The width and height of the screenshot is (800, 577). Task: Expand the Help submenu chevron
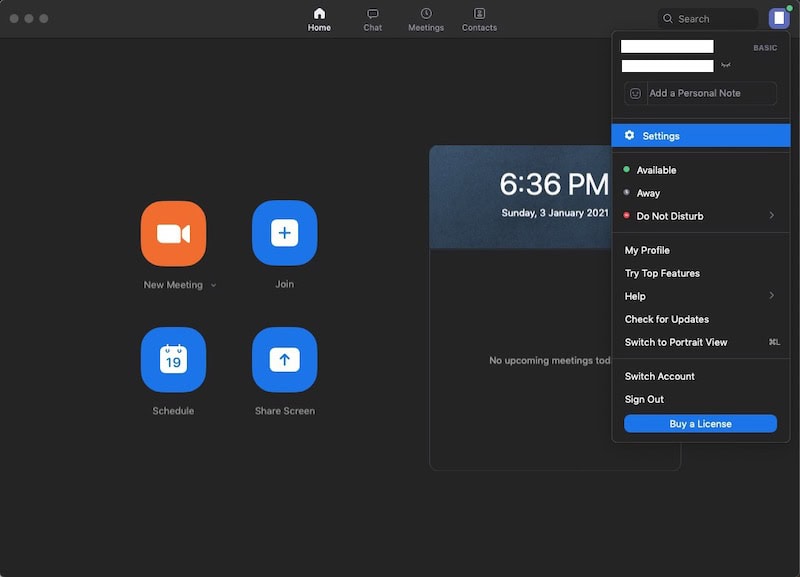point(771,296)
